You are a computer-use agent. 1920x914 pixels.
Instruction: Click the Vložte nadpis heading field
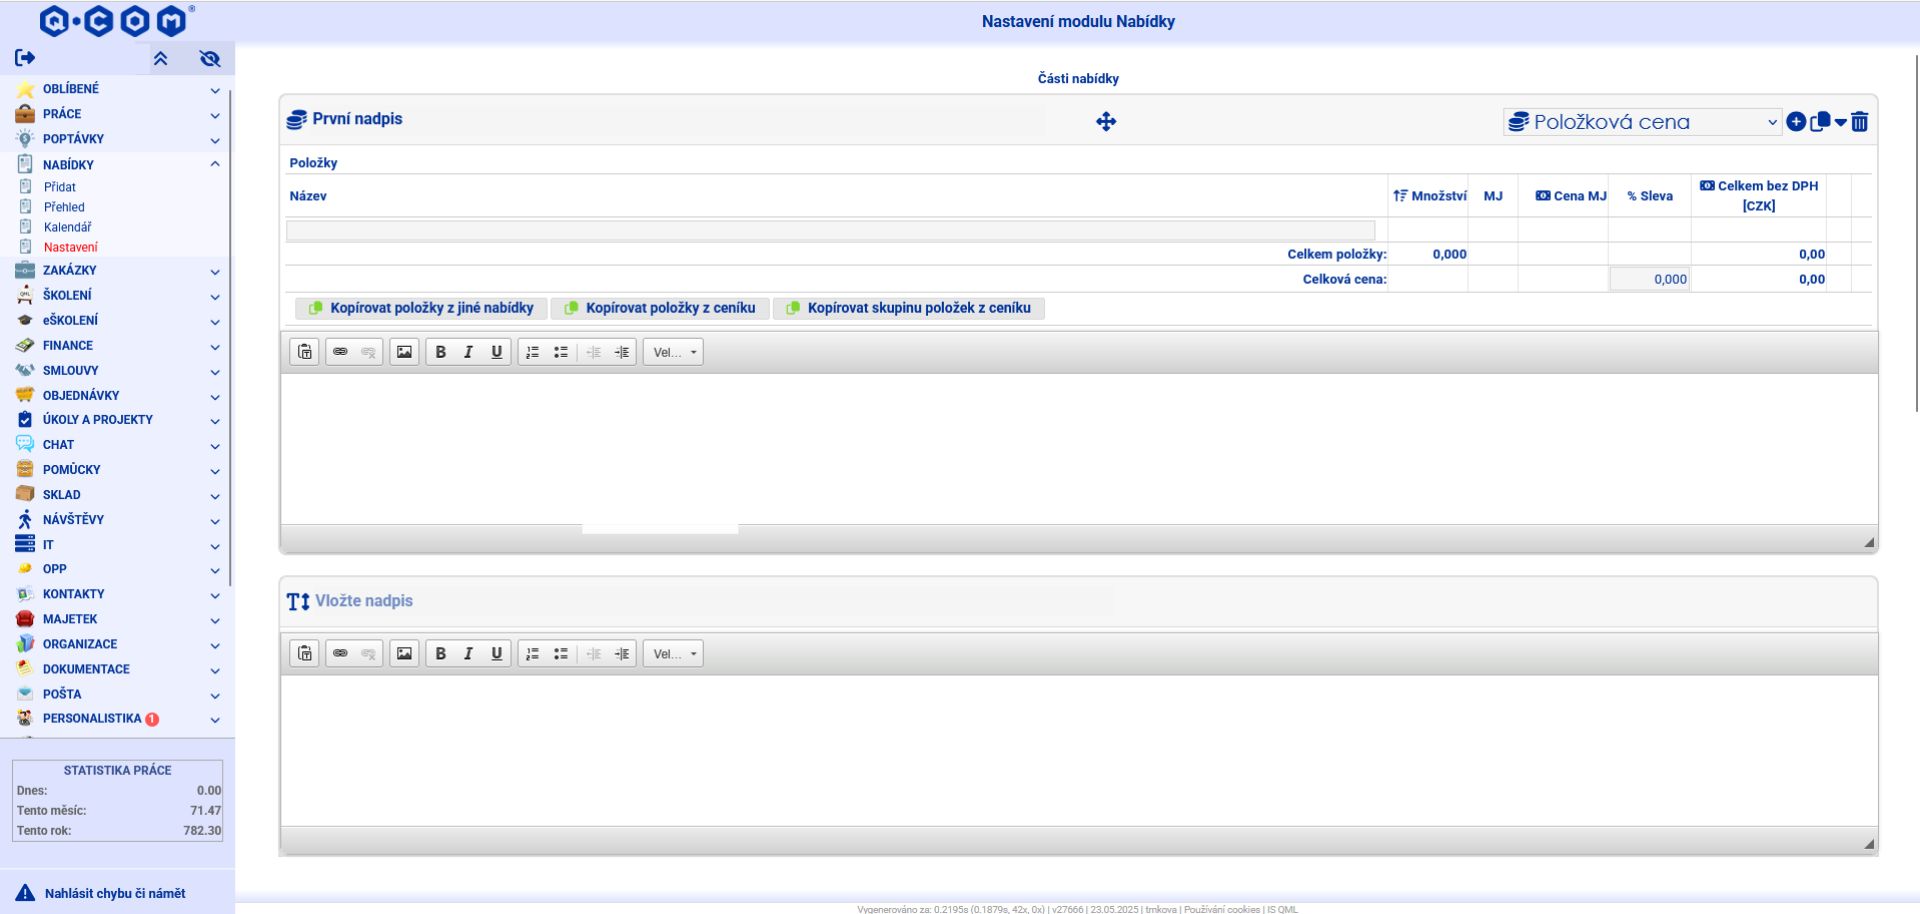pos(713,601)
